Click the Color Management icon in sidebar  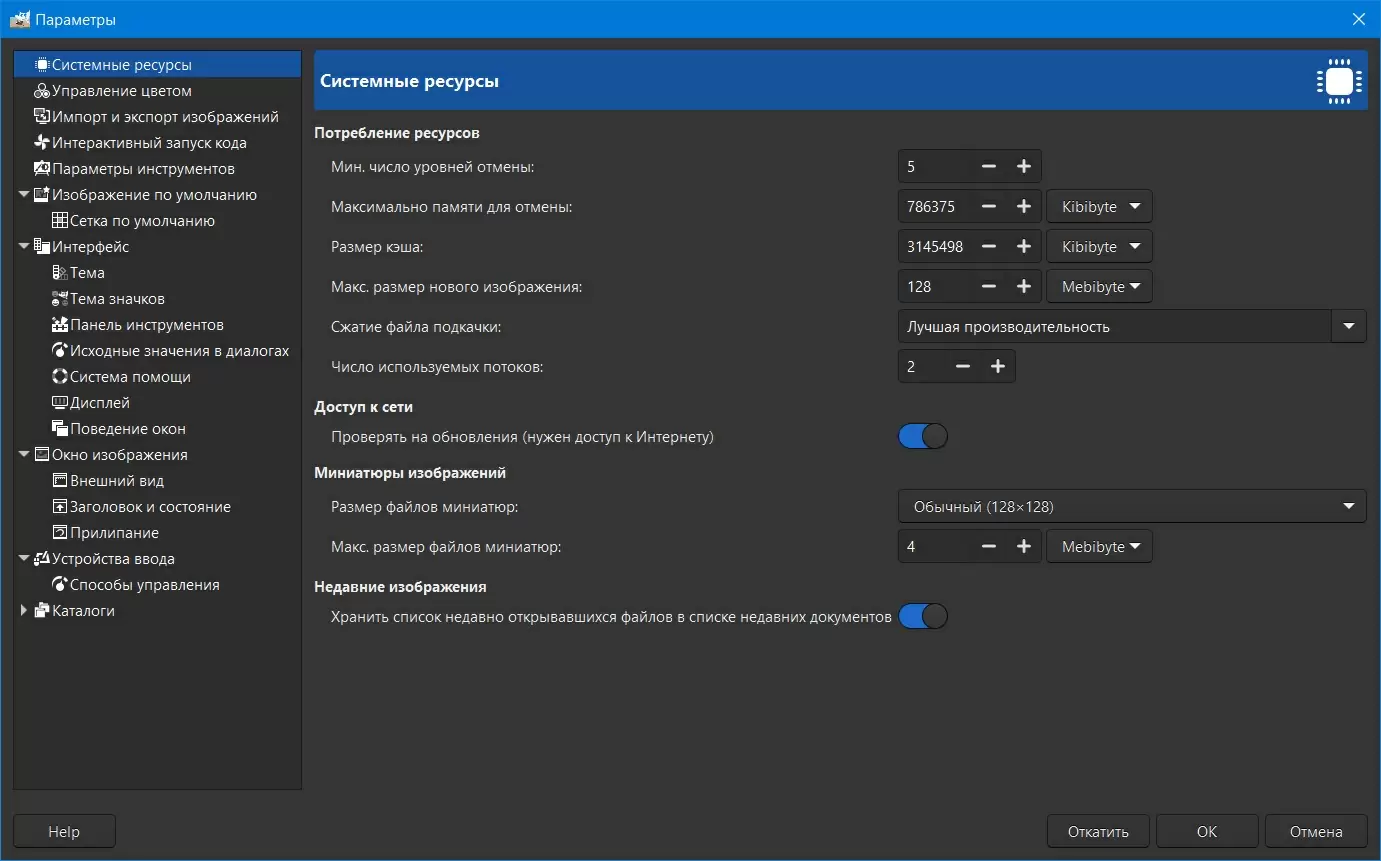click(42, 91)
